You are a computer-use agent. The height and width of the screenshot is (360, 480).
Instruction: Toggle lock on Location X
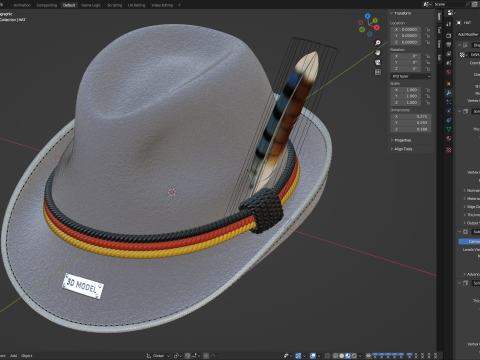pyautogui.click(x=428, y=29)
